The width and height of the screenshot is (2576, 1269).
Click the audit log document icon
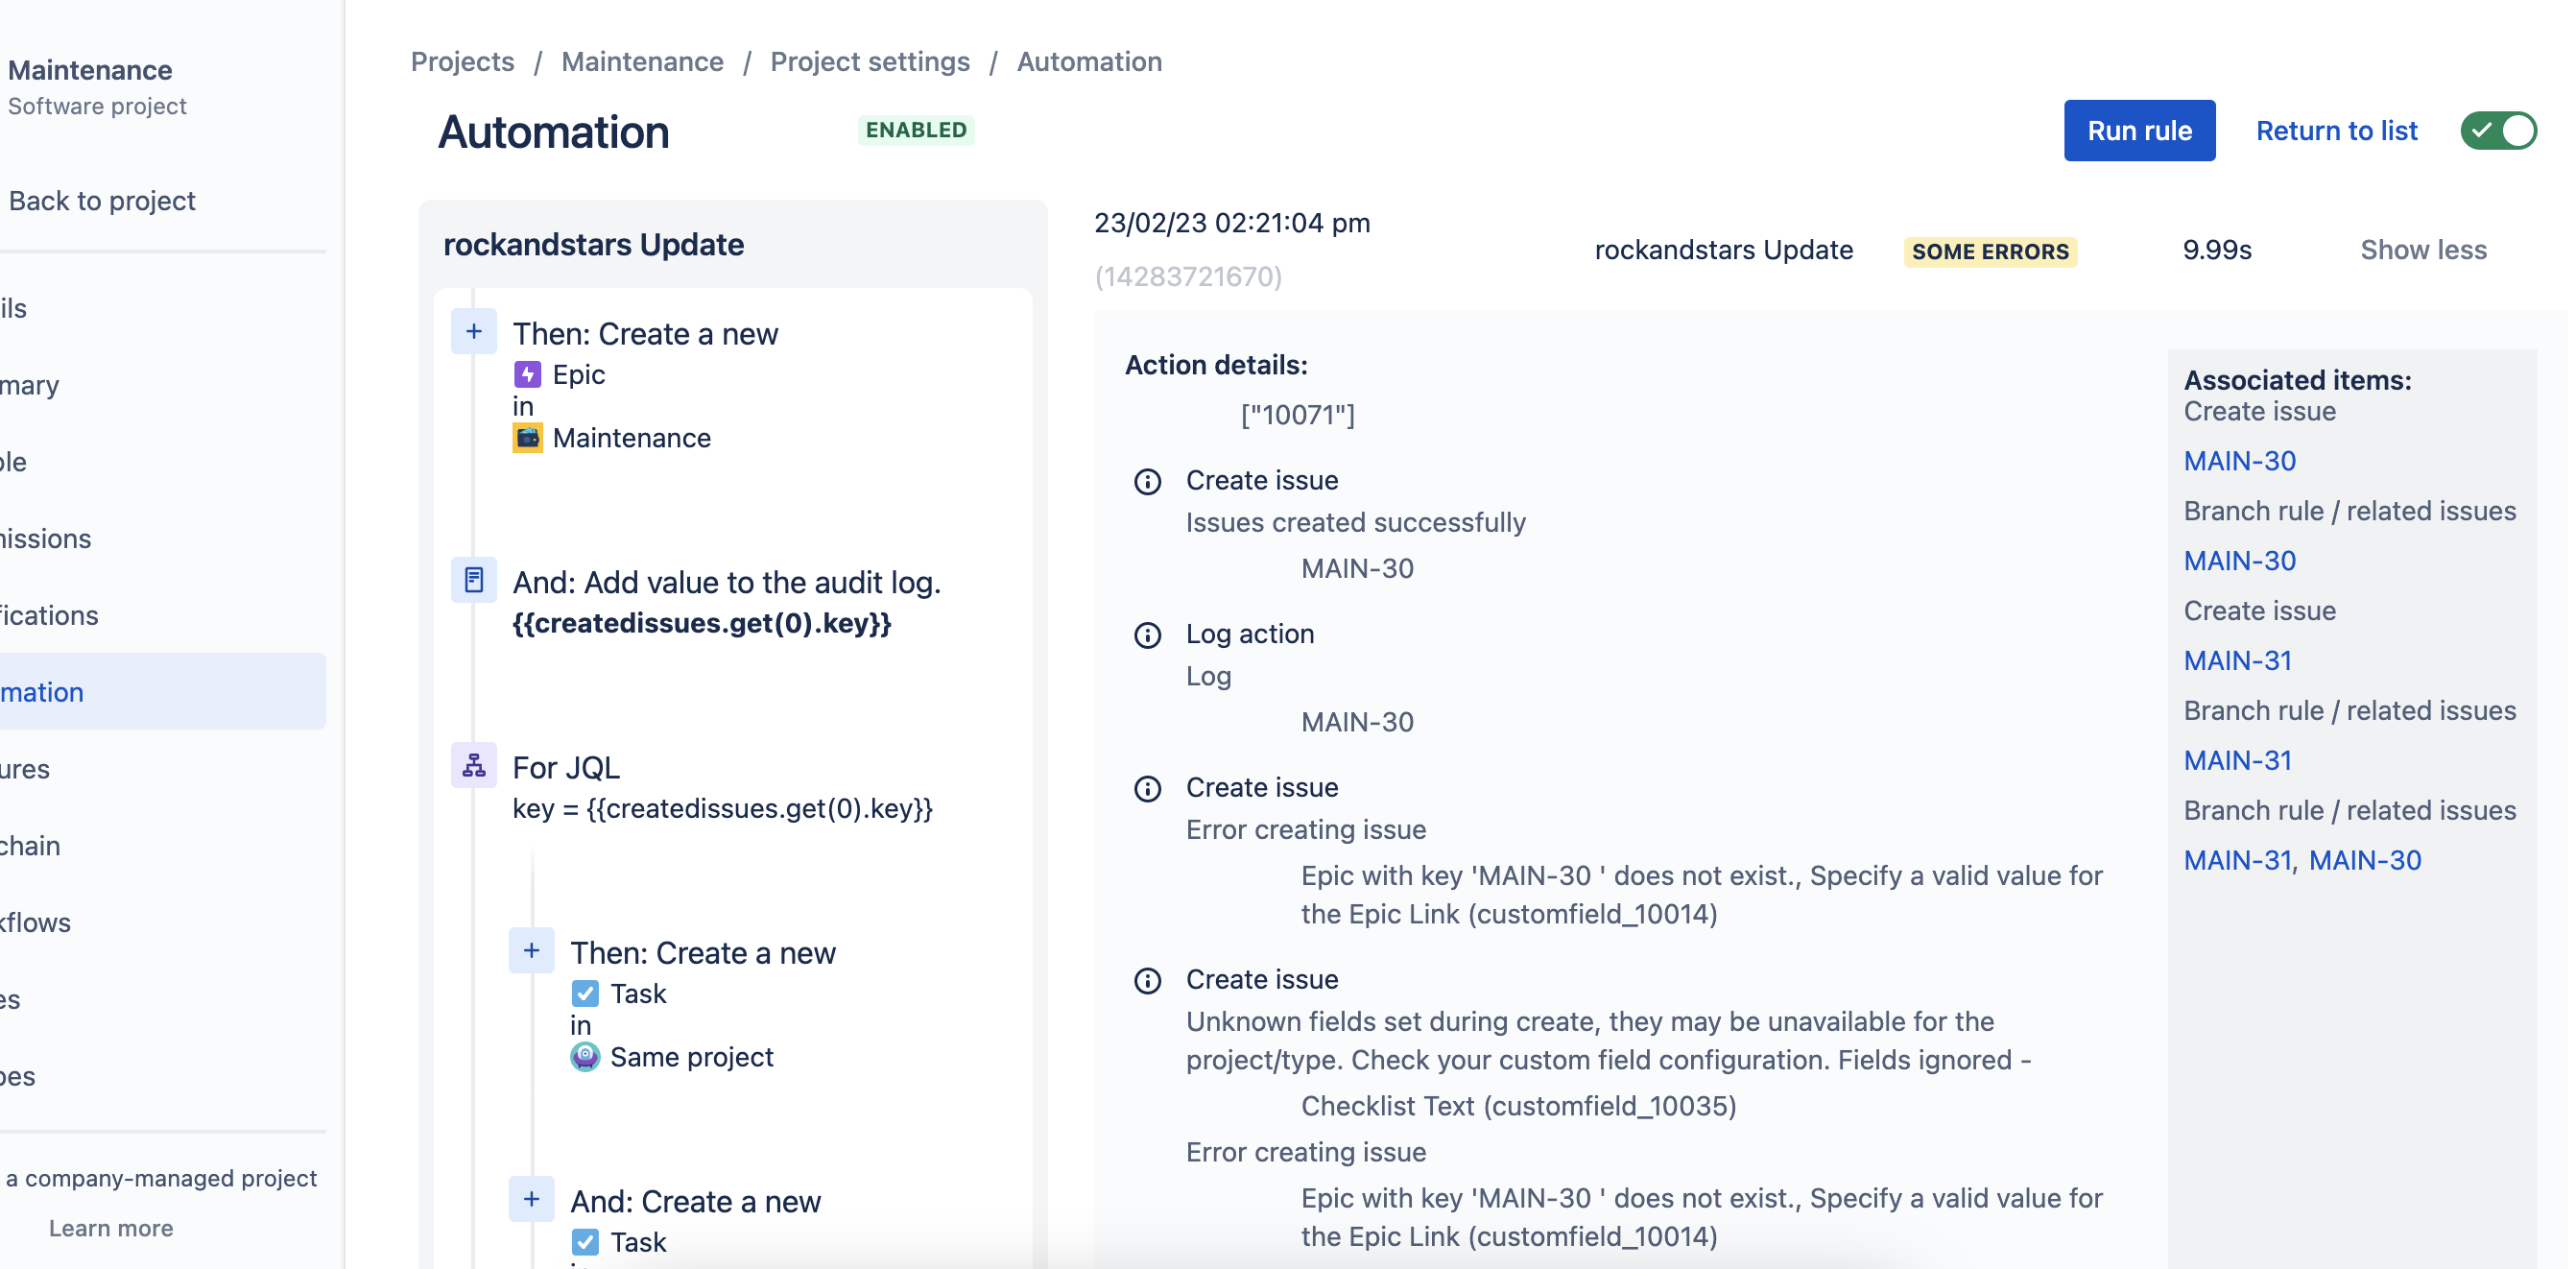(473, 579)
